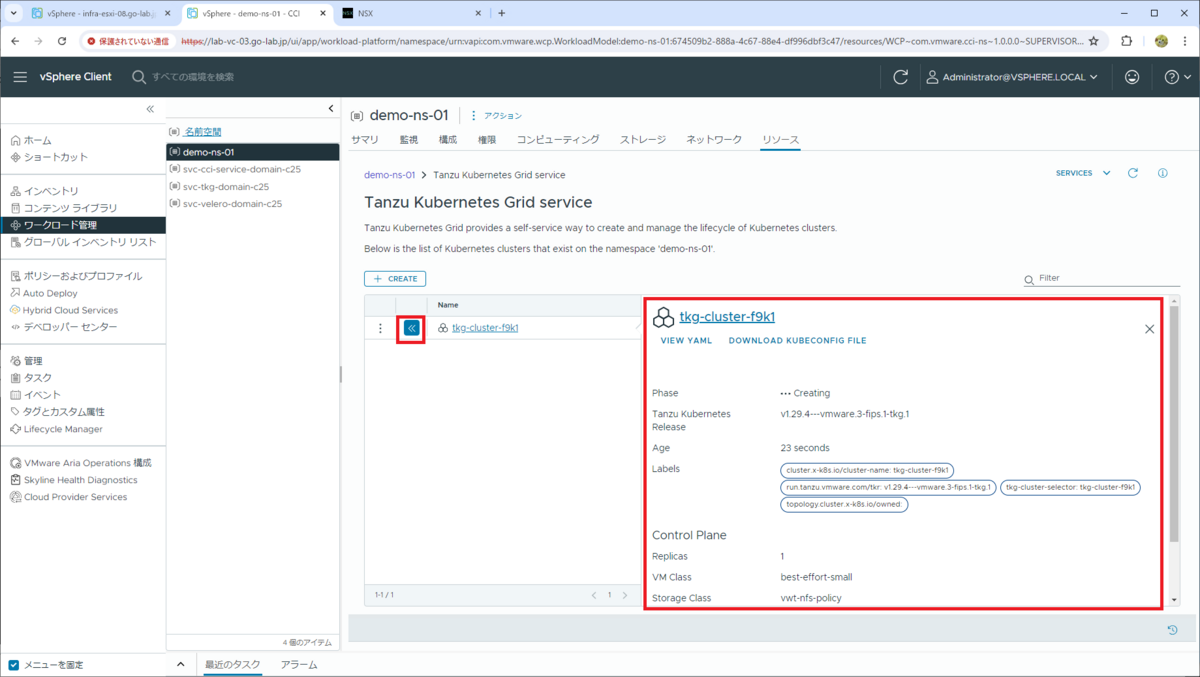
Task: Open the SERVICES dropdown
Action: (1080, 172)
